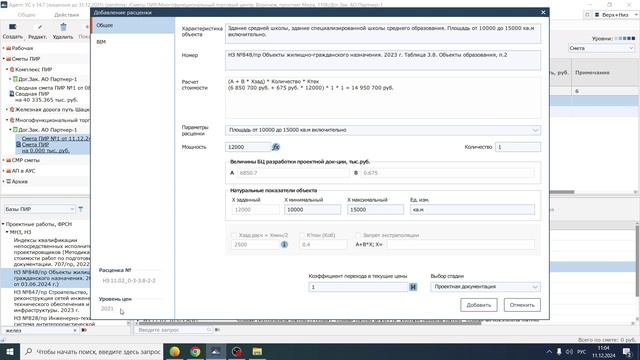640x360 pixels.
Task: Click the volume icon in system tray
Action: (569, 351)
